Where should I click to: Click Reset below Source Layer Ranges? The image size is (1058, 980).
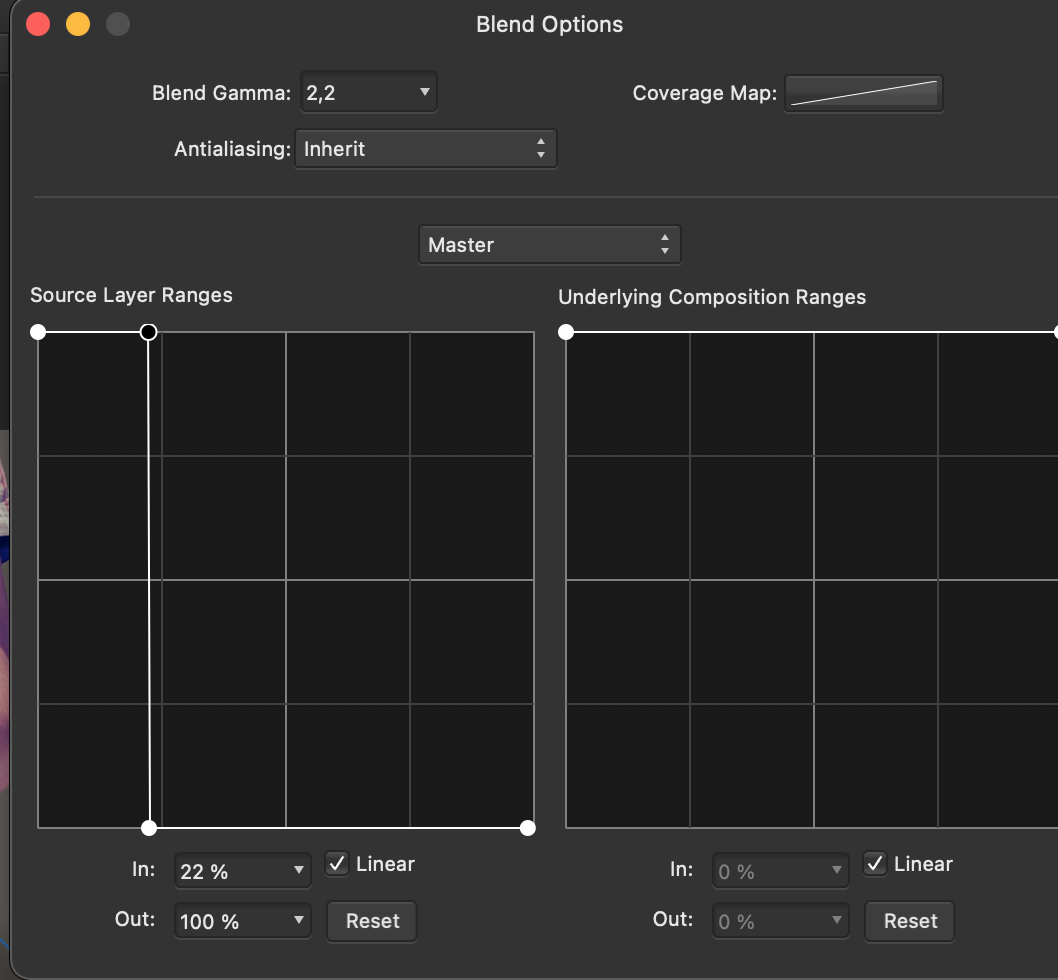point(371,921)
